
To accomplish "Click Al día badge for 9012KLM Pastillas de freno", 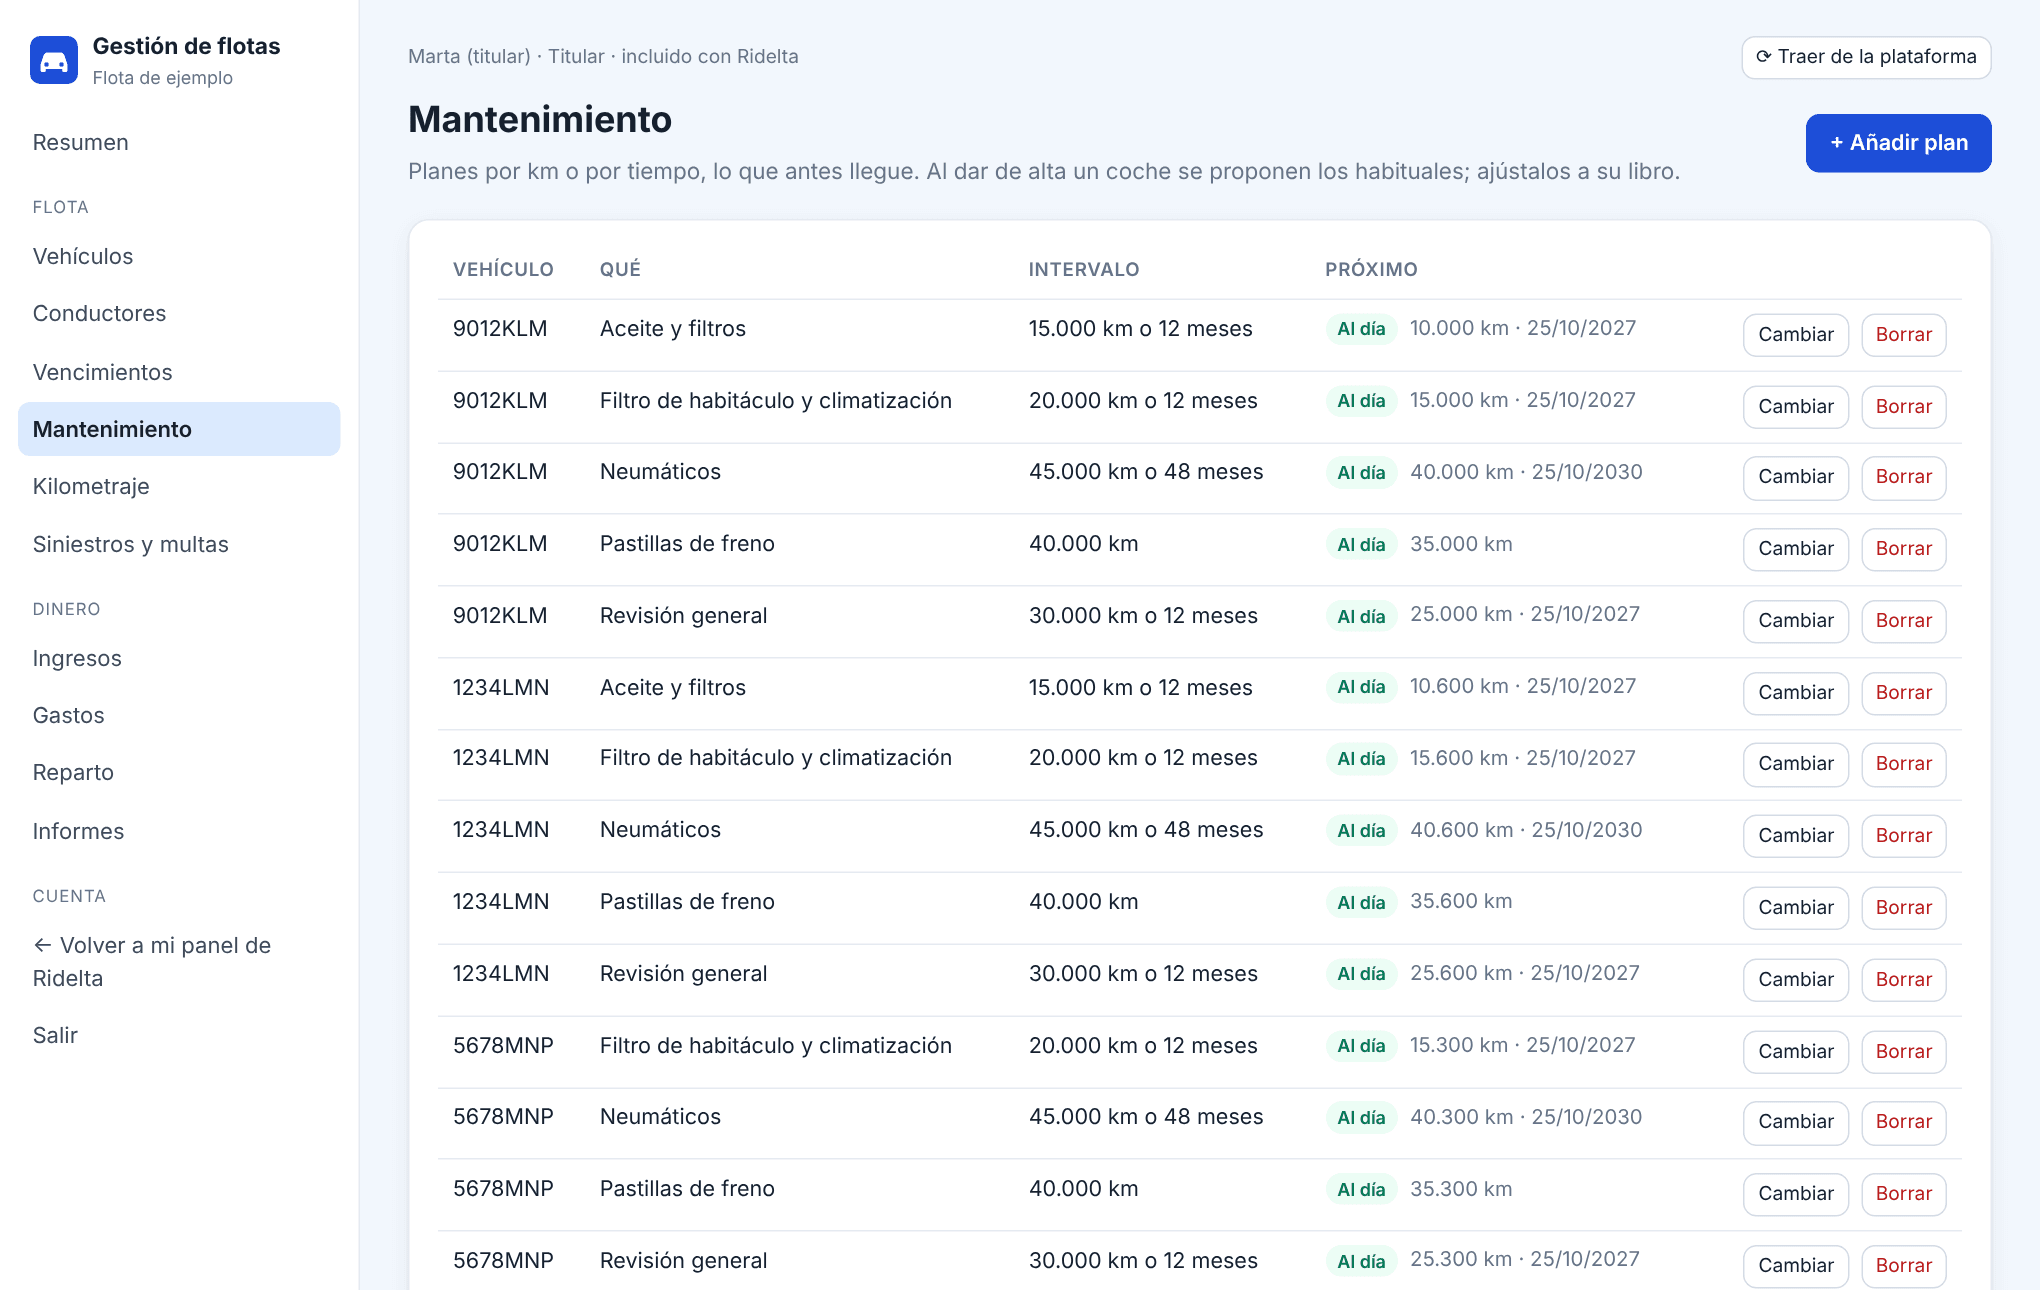I will (1361, 545).
